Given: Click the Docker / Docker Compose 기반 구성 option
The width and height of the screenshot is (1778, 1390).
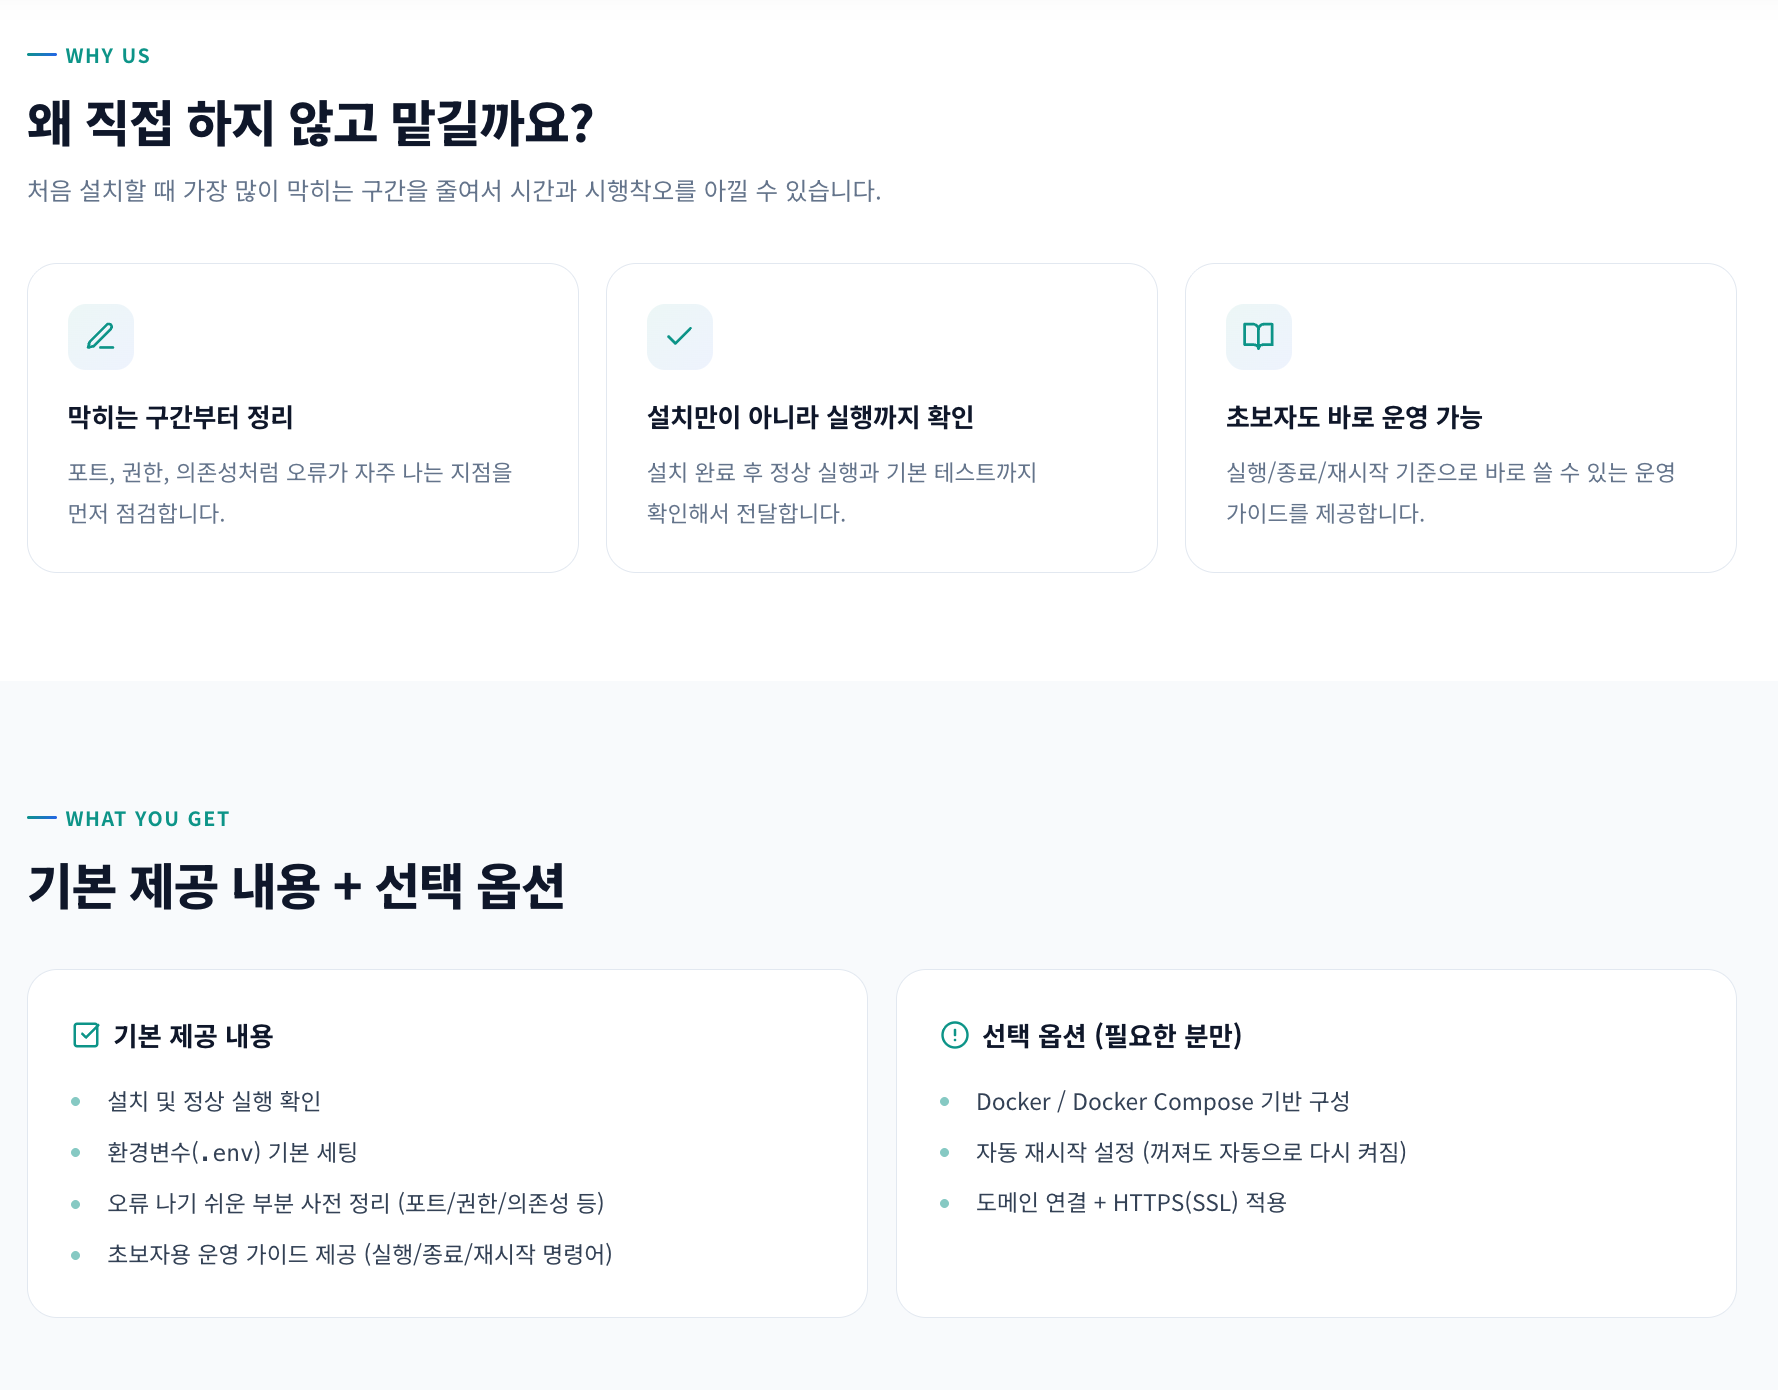Looking at the screenshot, I should click(x=1162, y=1101).
